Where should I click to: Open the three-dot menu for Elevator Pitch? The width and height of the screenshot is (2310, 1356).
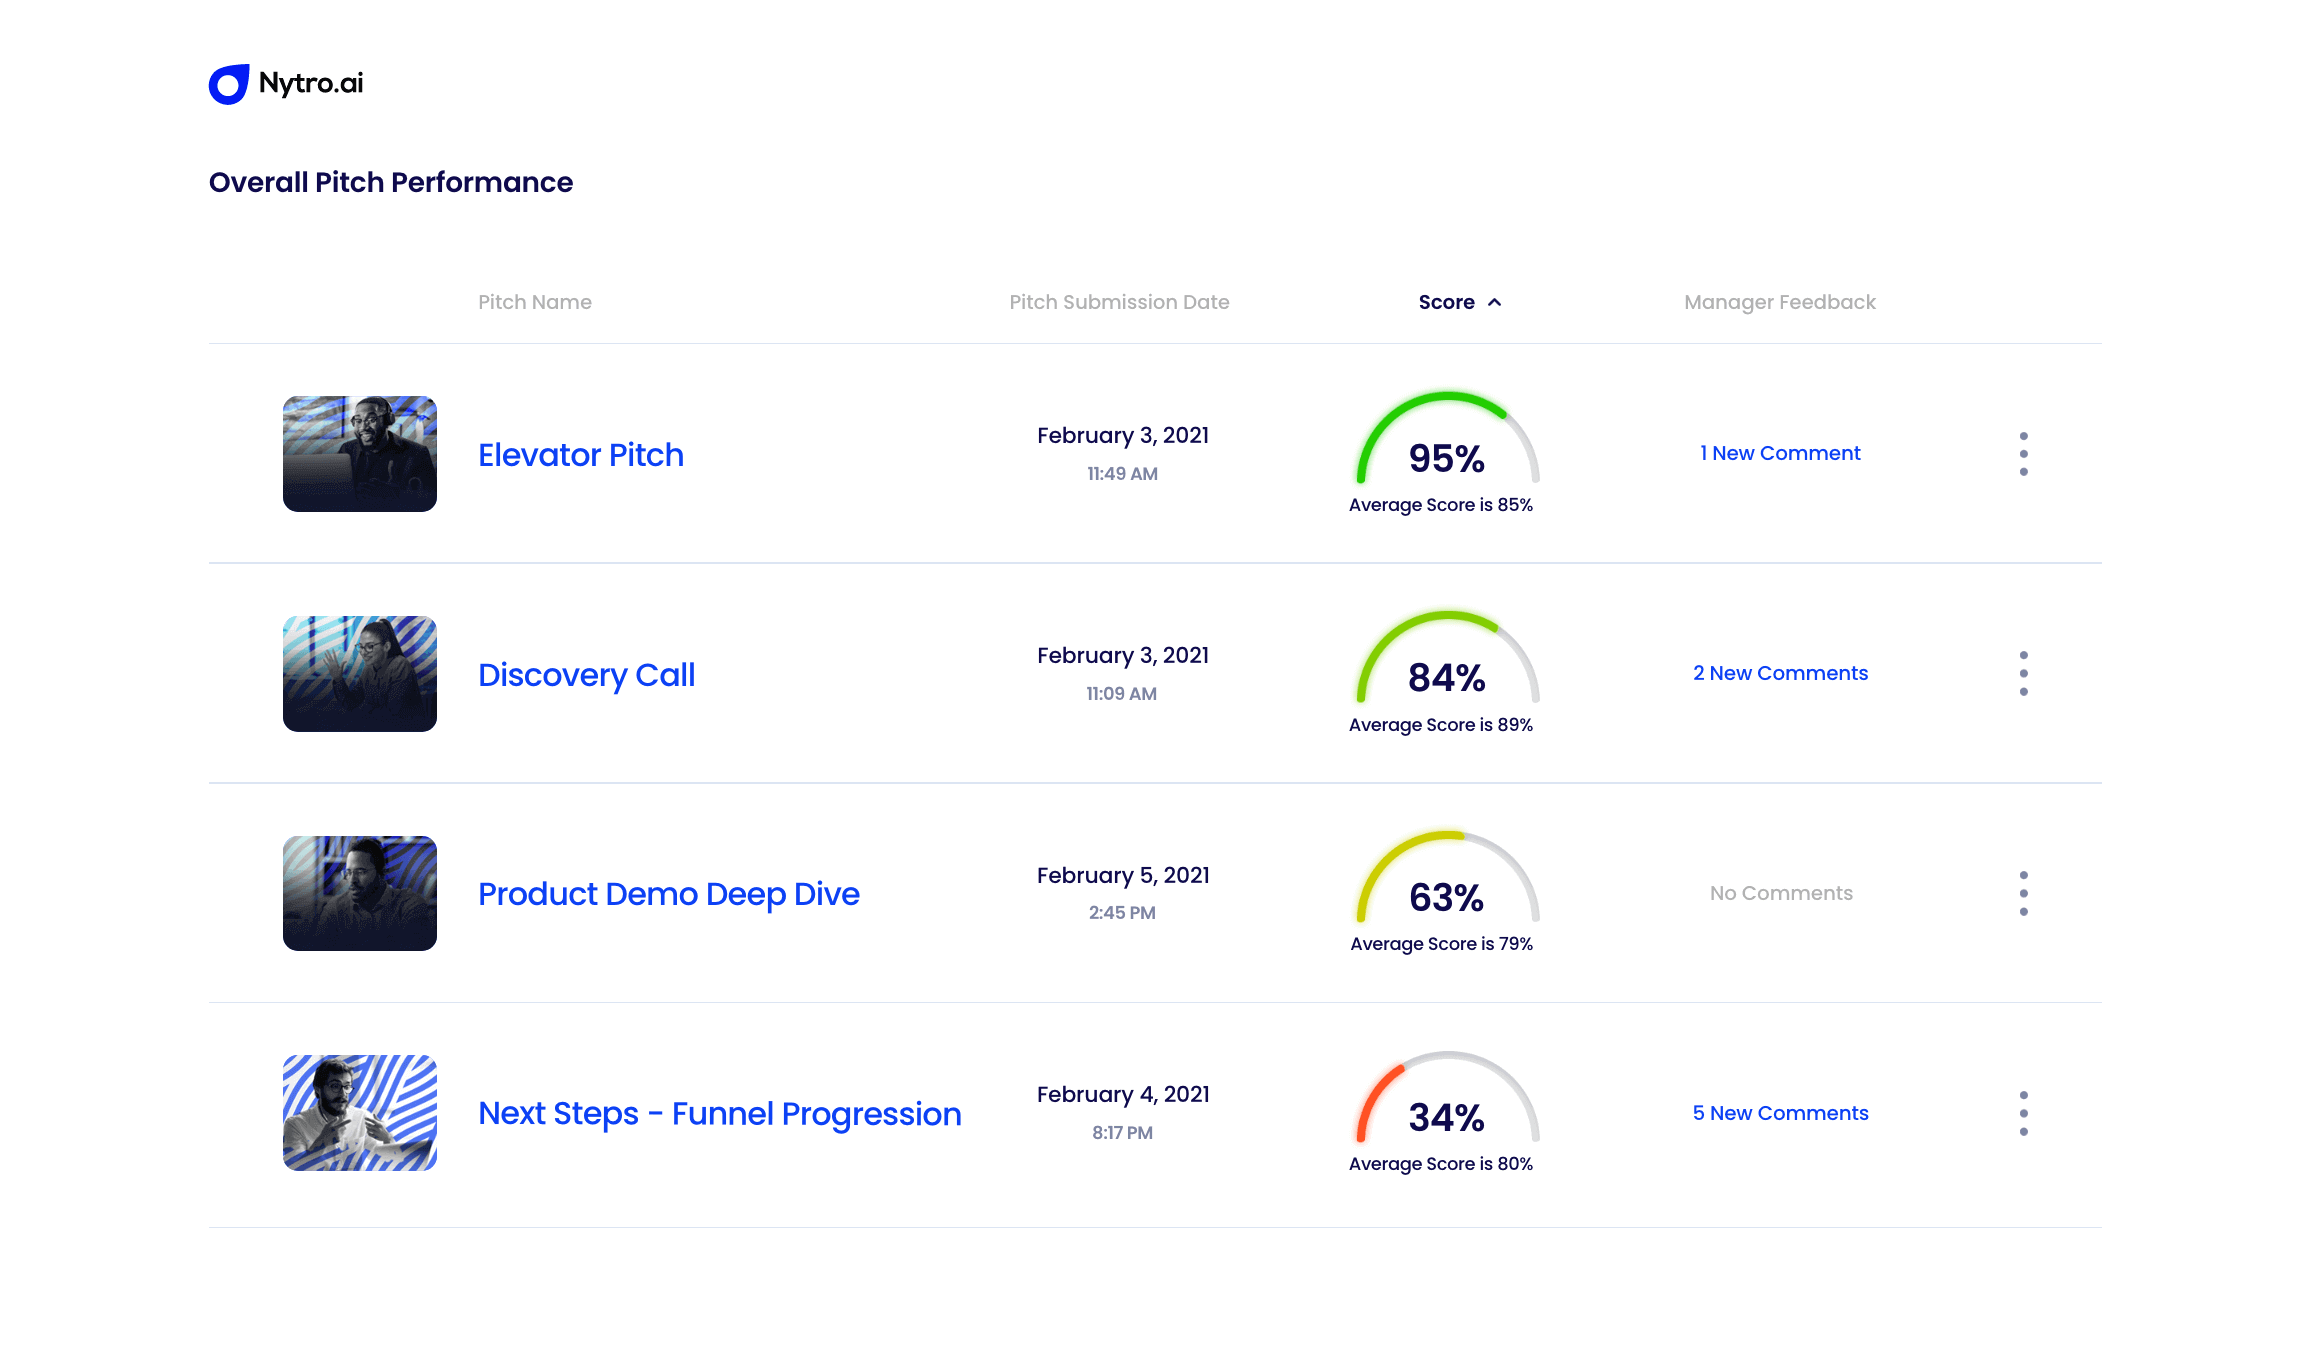pyautogui.click(x=2023, y=454)
